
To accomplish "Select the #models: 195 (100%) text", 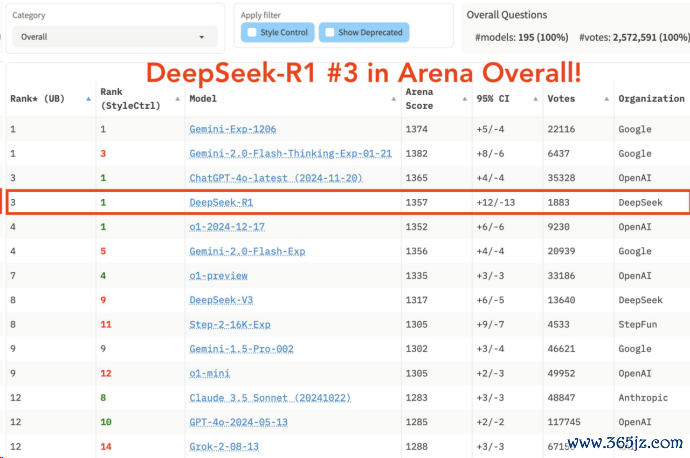I will [x=521, y=37].
